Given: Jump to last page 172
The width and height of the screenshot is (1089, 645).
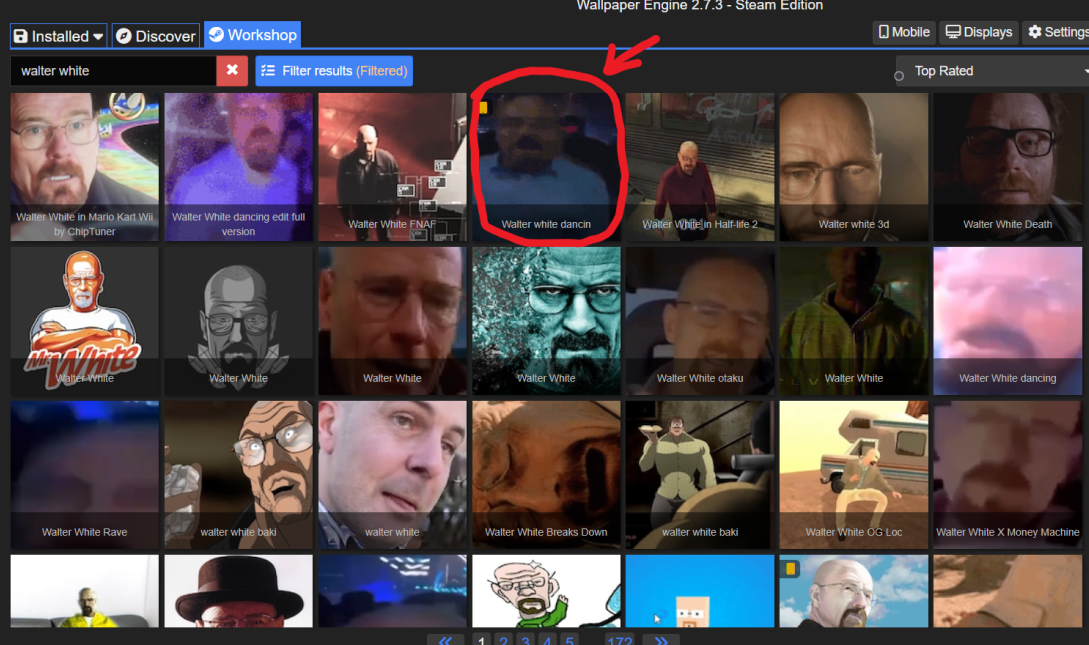Looking at the screenshot, I should [620, 639].
